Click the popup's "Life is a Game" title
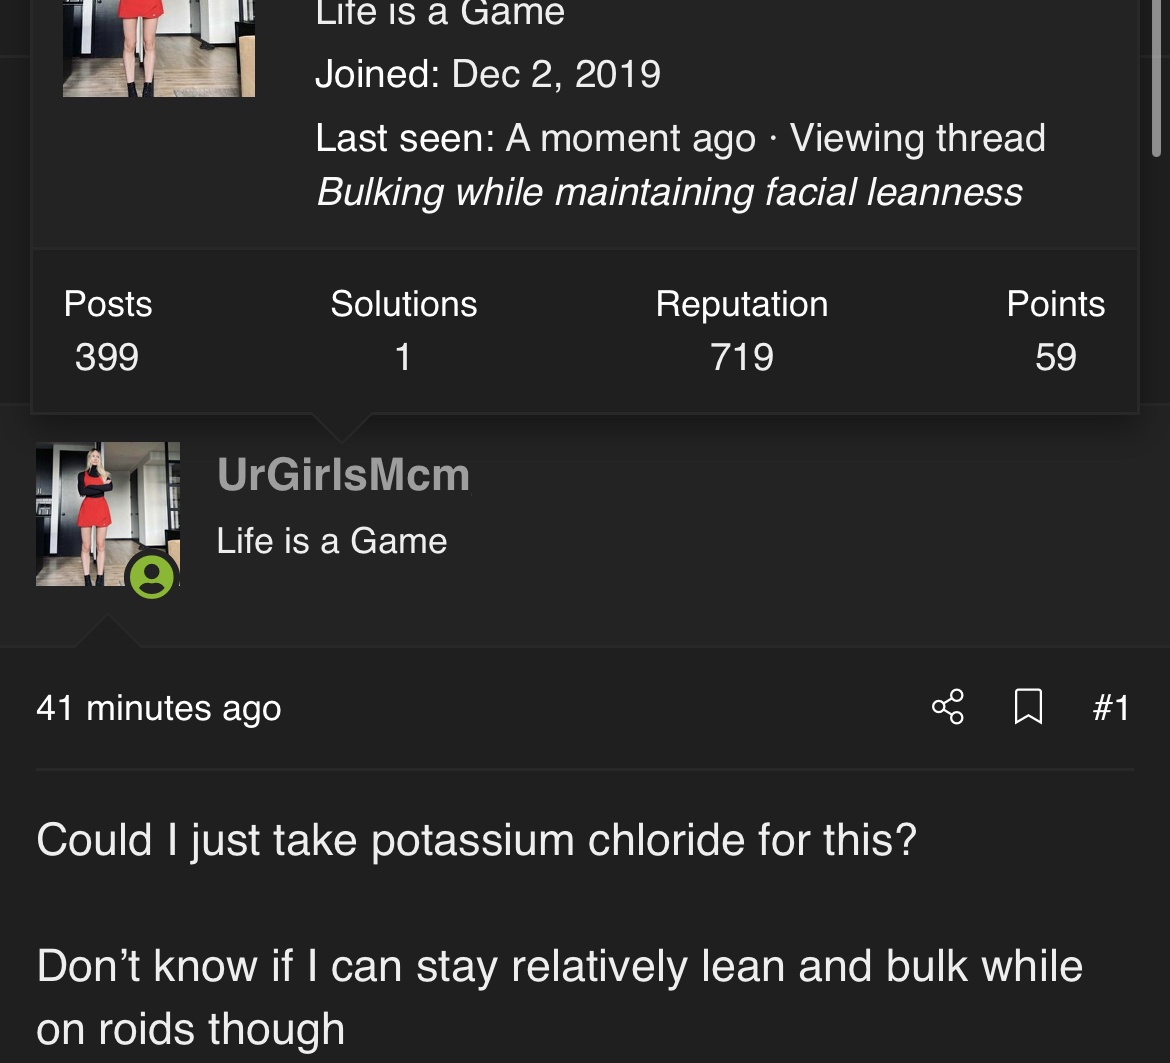 pyautogui.click(x=440, y=14)
